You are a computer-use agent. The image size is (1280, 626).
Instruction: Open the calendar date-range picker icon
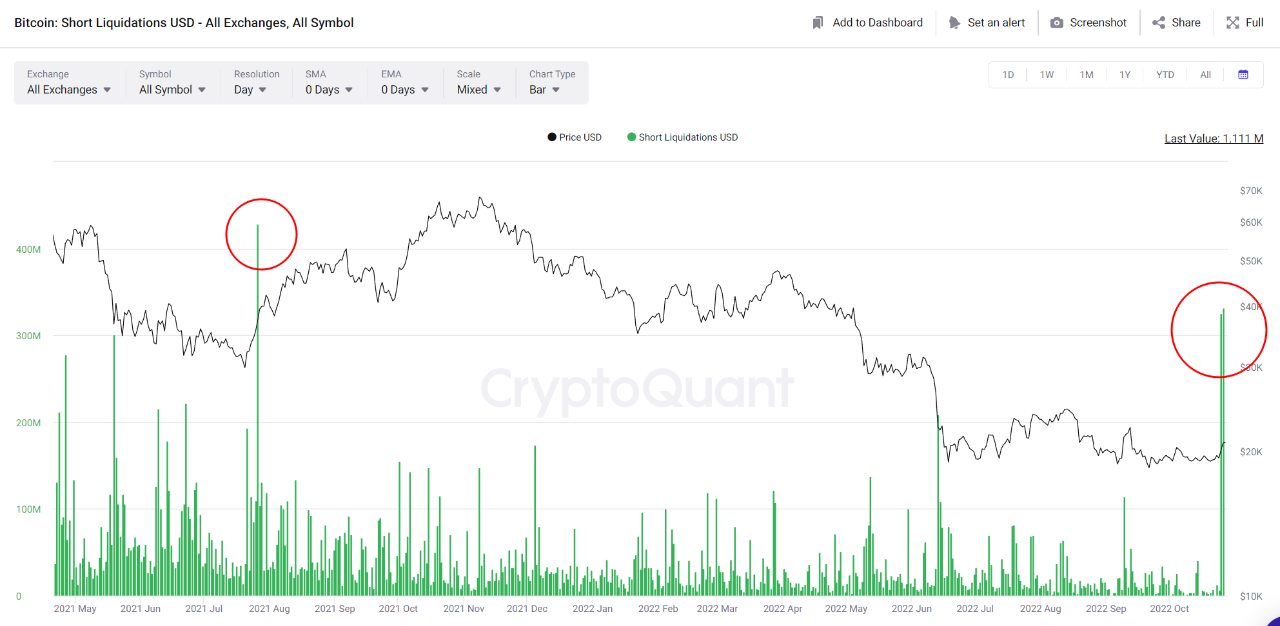[x=1243, y=74]
